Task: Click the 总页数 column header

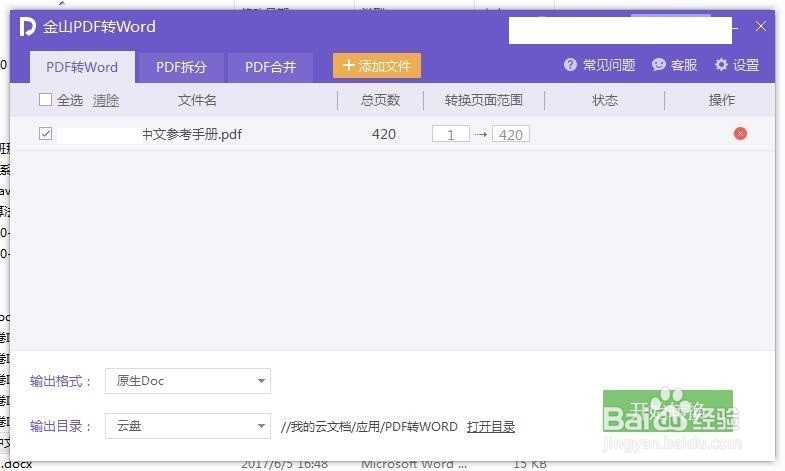Action: click(380, 100)
